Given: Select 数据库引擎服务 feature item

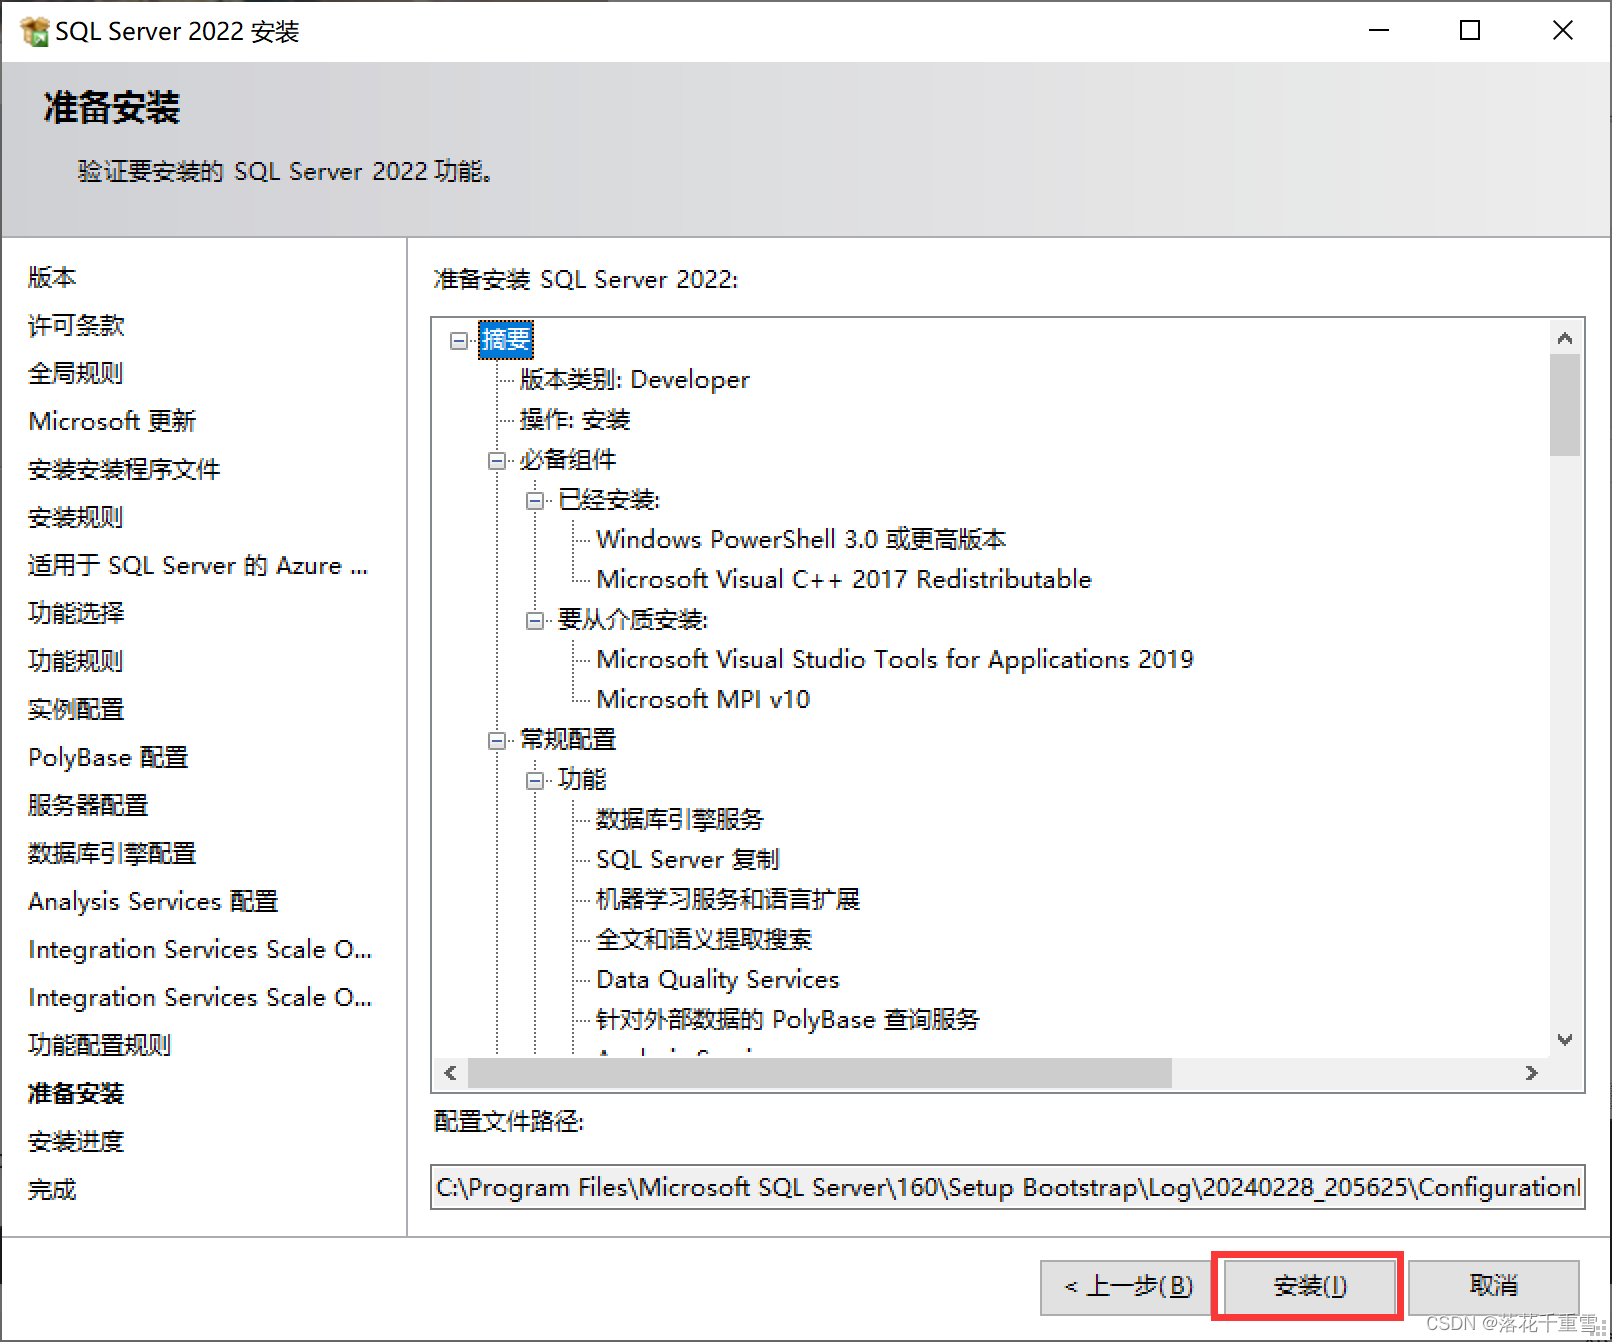Looking at the screenshot, I should tap(680, 820).
